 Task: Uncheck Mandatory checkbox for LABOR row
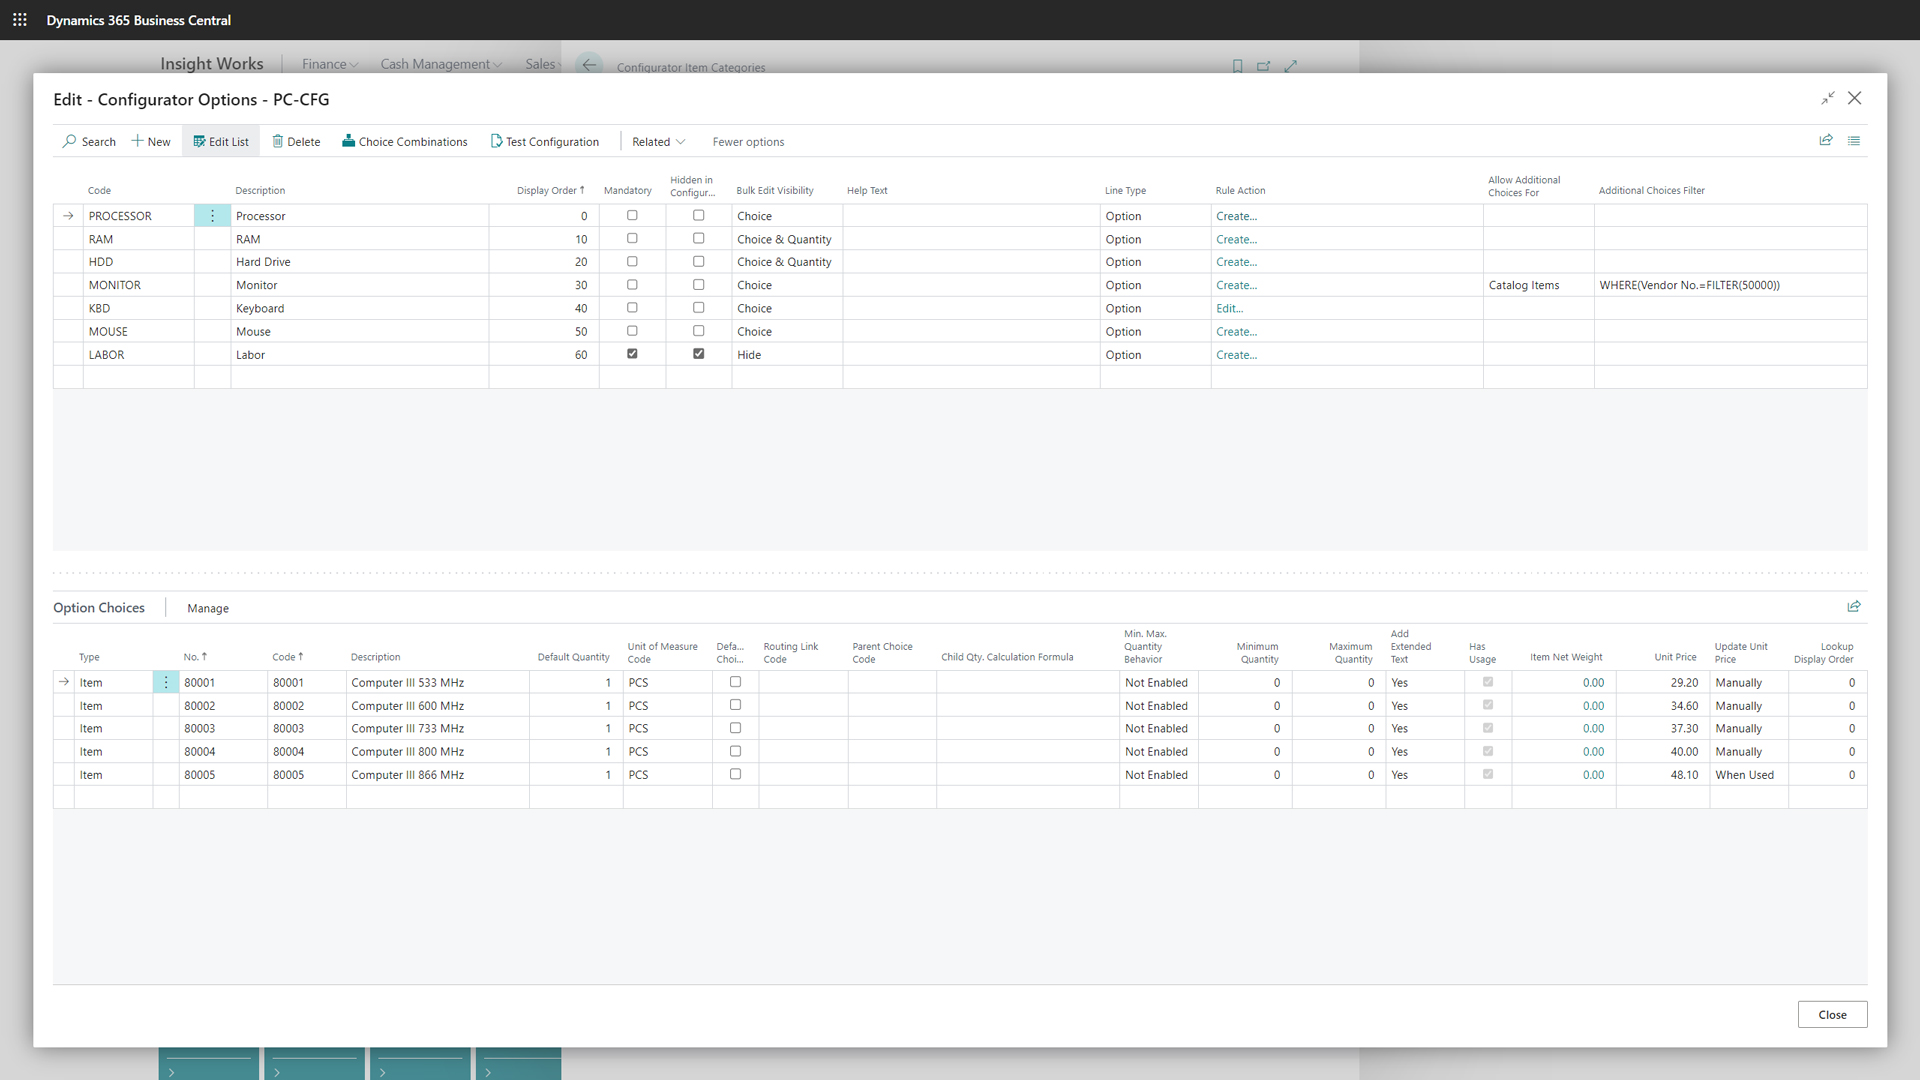click(632, 354)
